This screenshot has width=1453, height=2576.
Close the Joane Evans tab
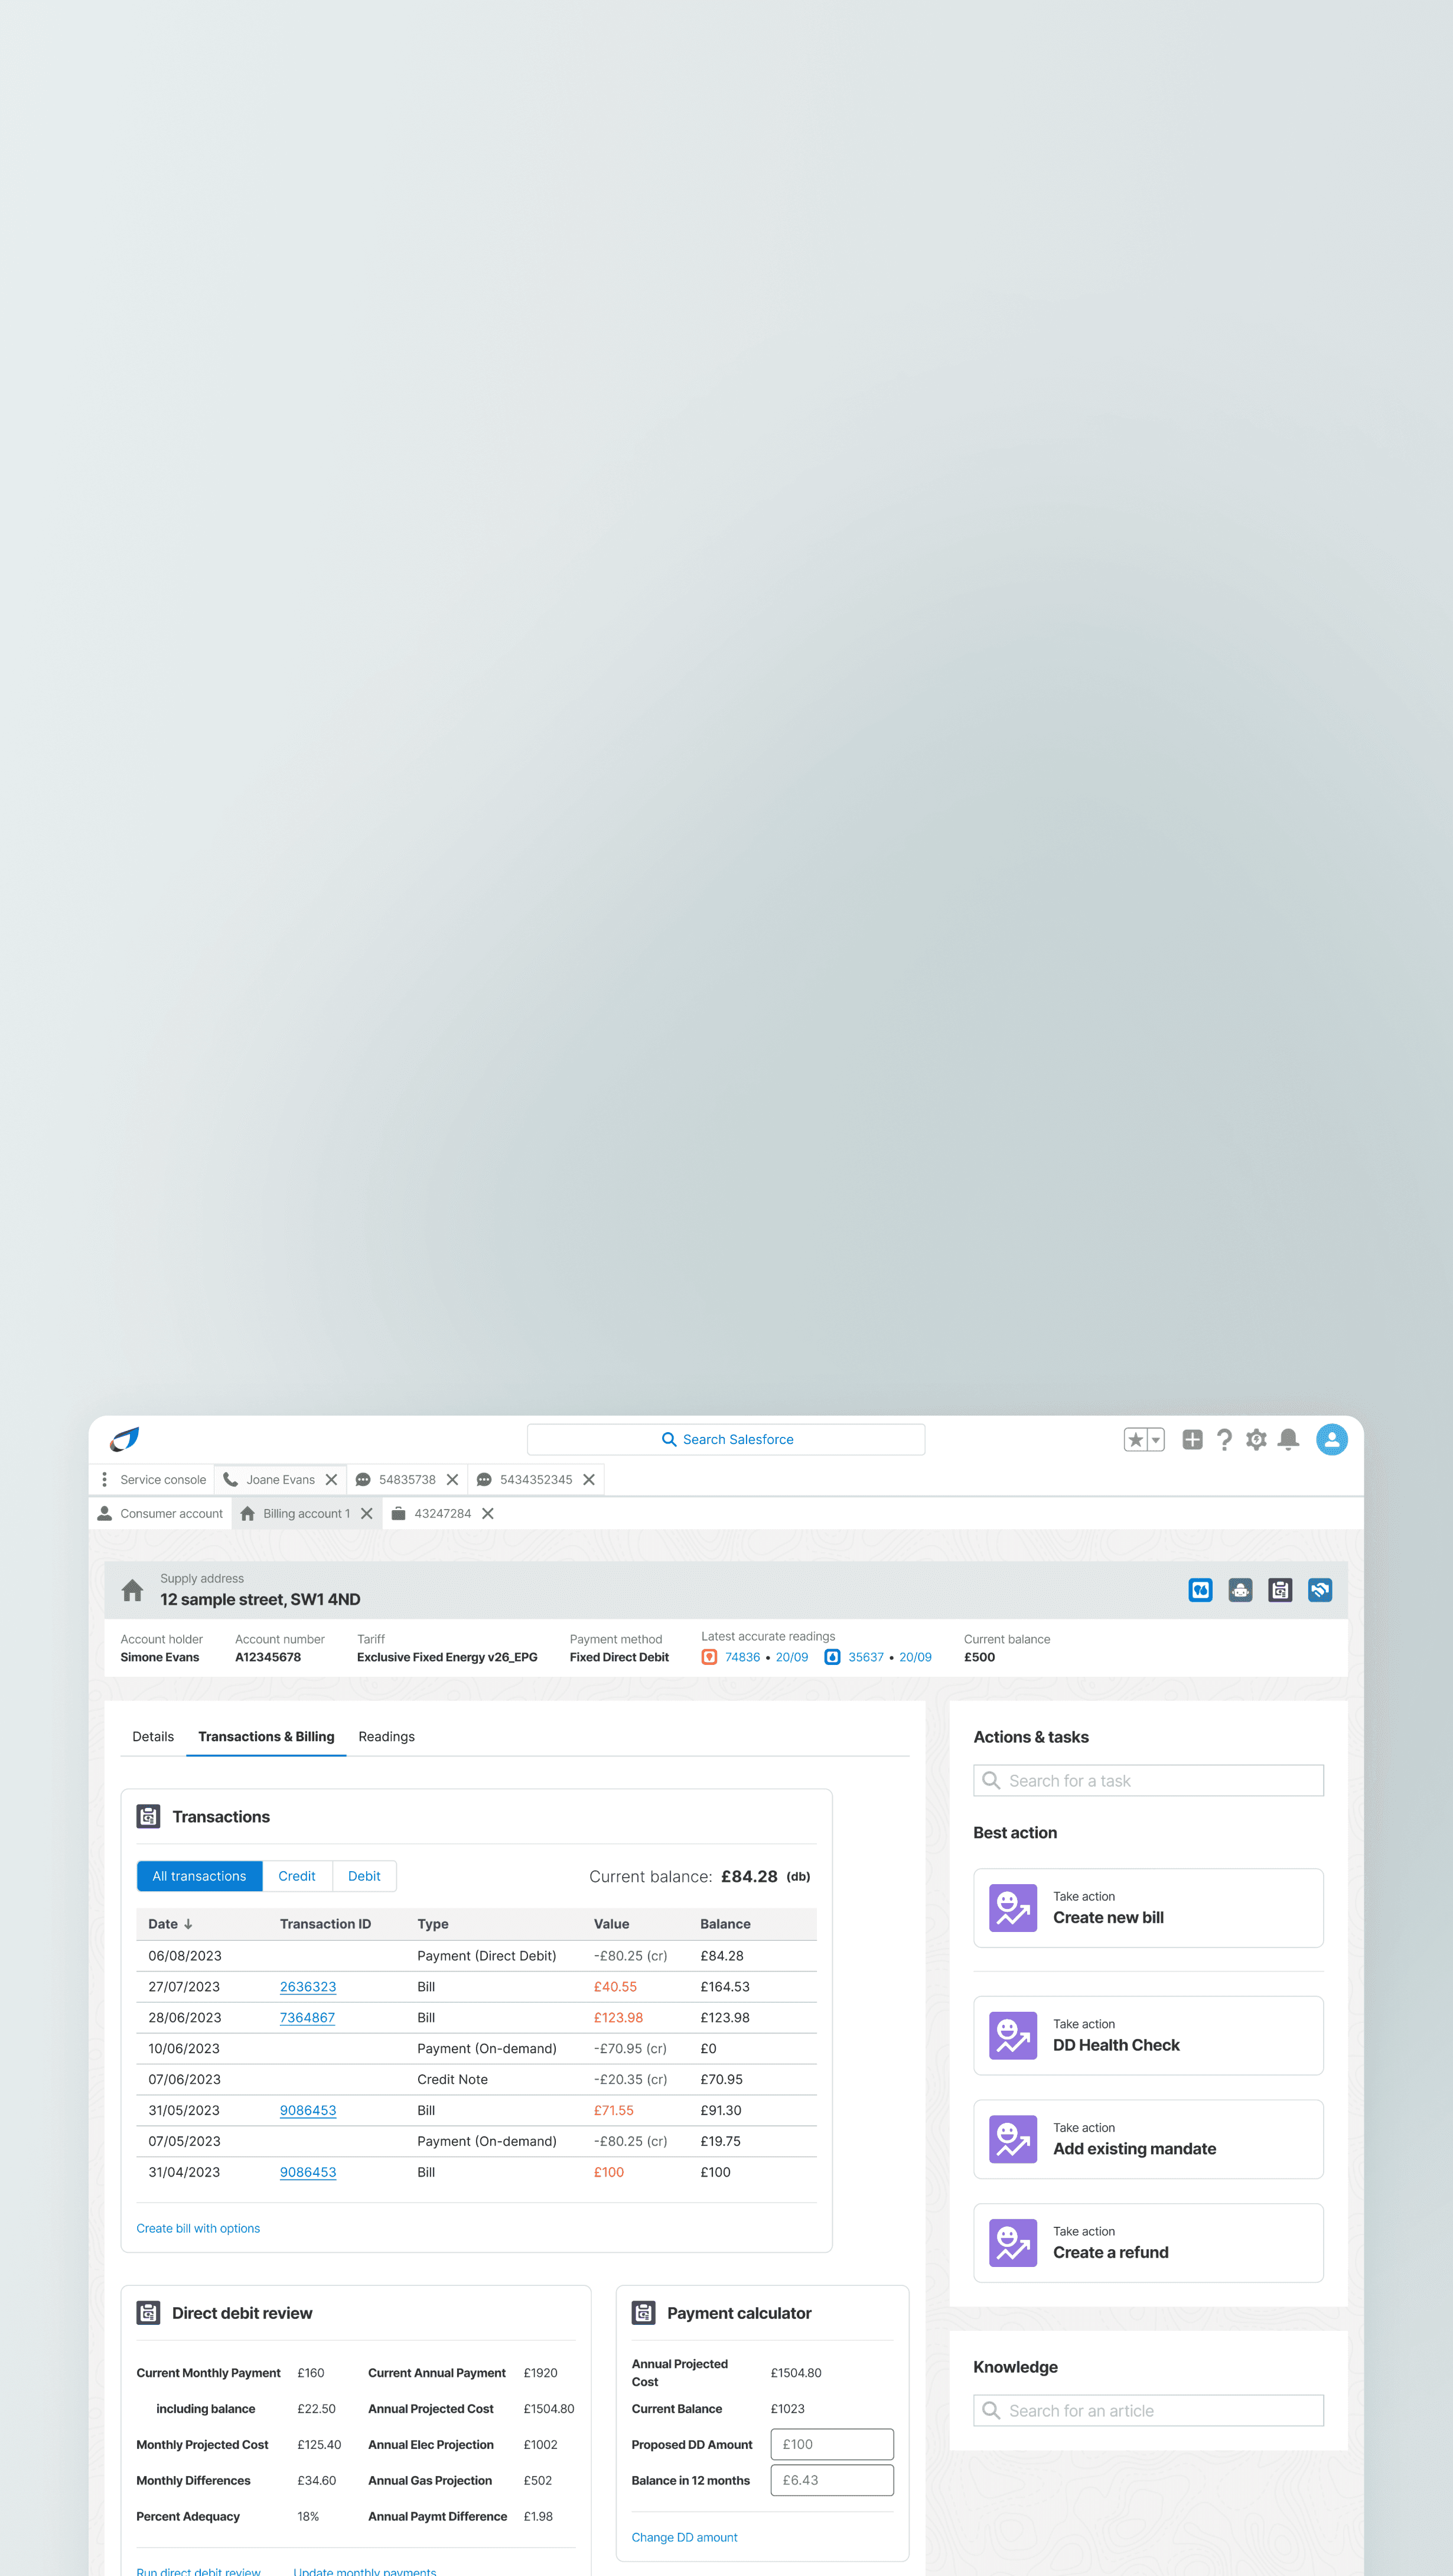[331, 1480]
